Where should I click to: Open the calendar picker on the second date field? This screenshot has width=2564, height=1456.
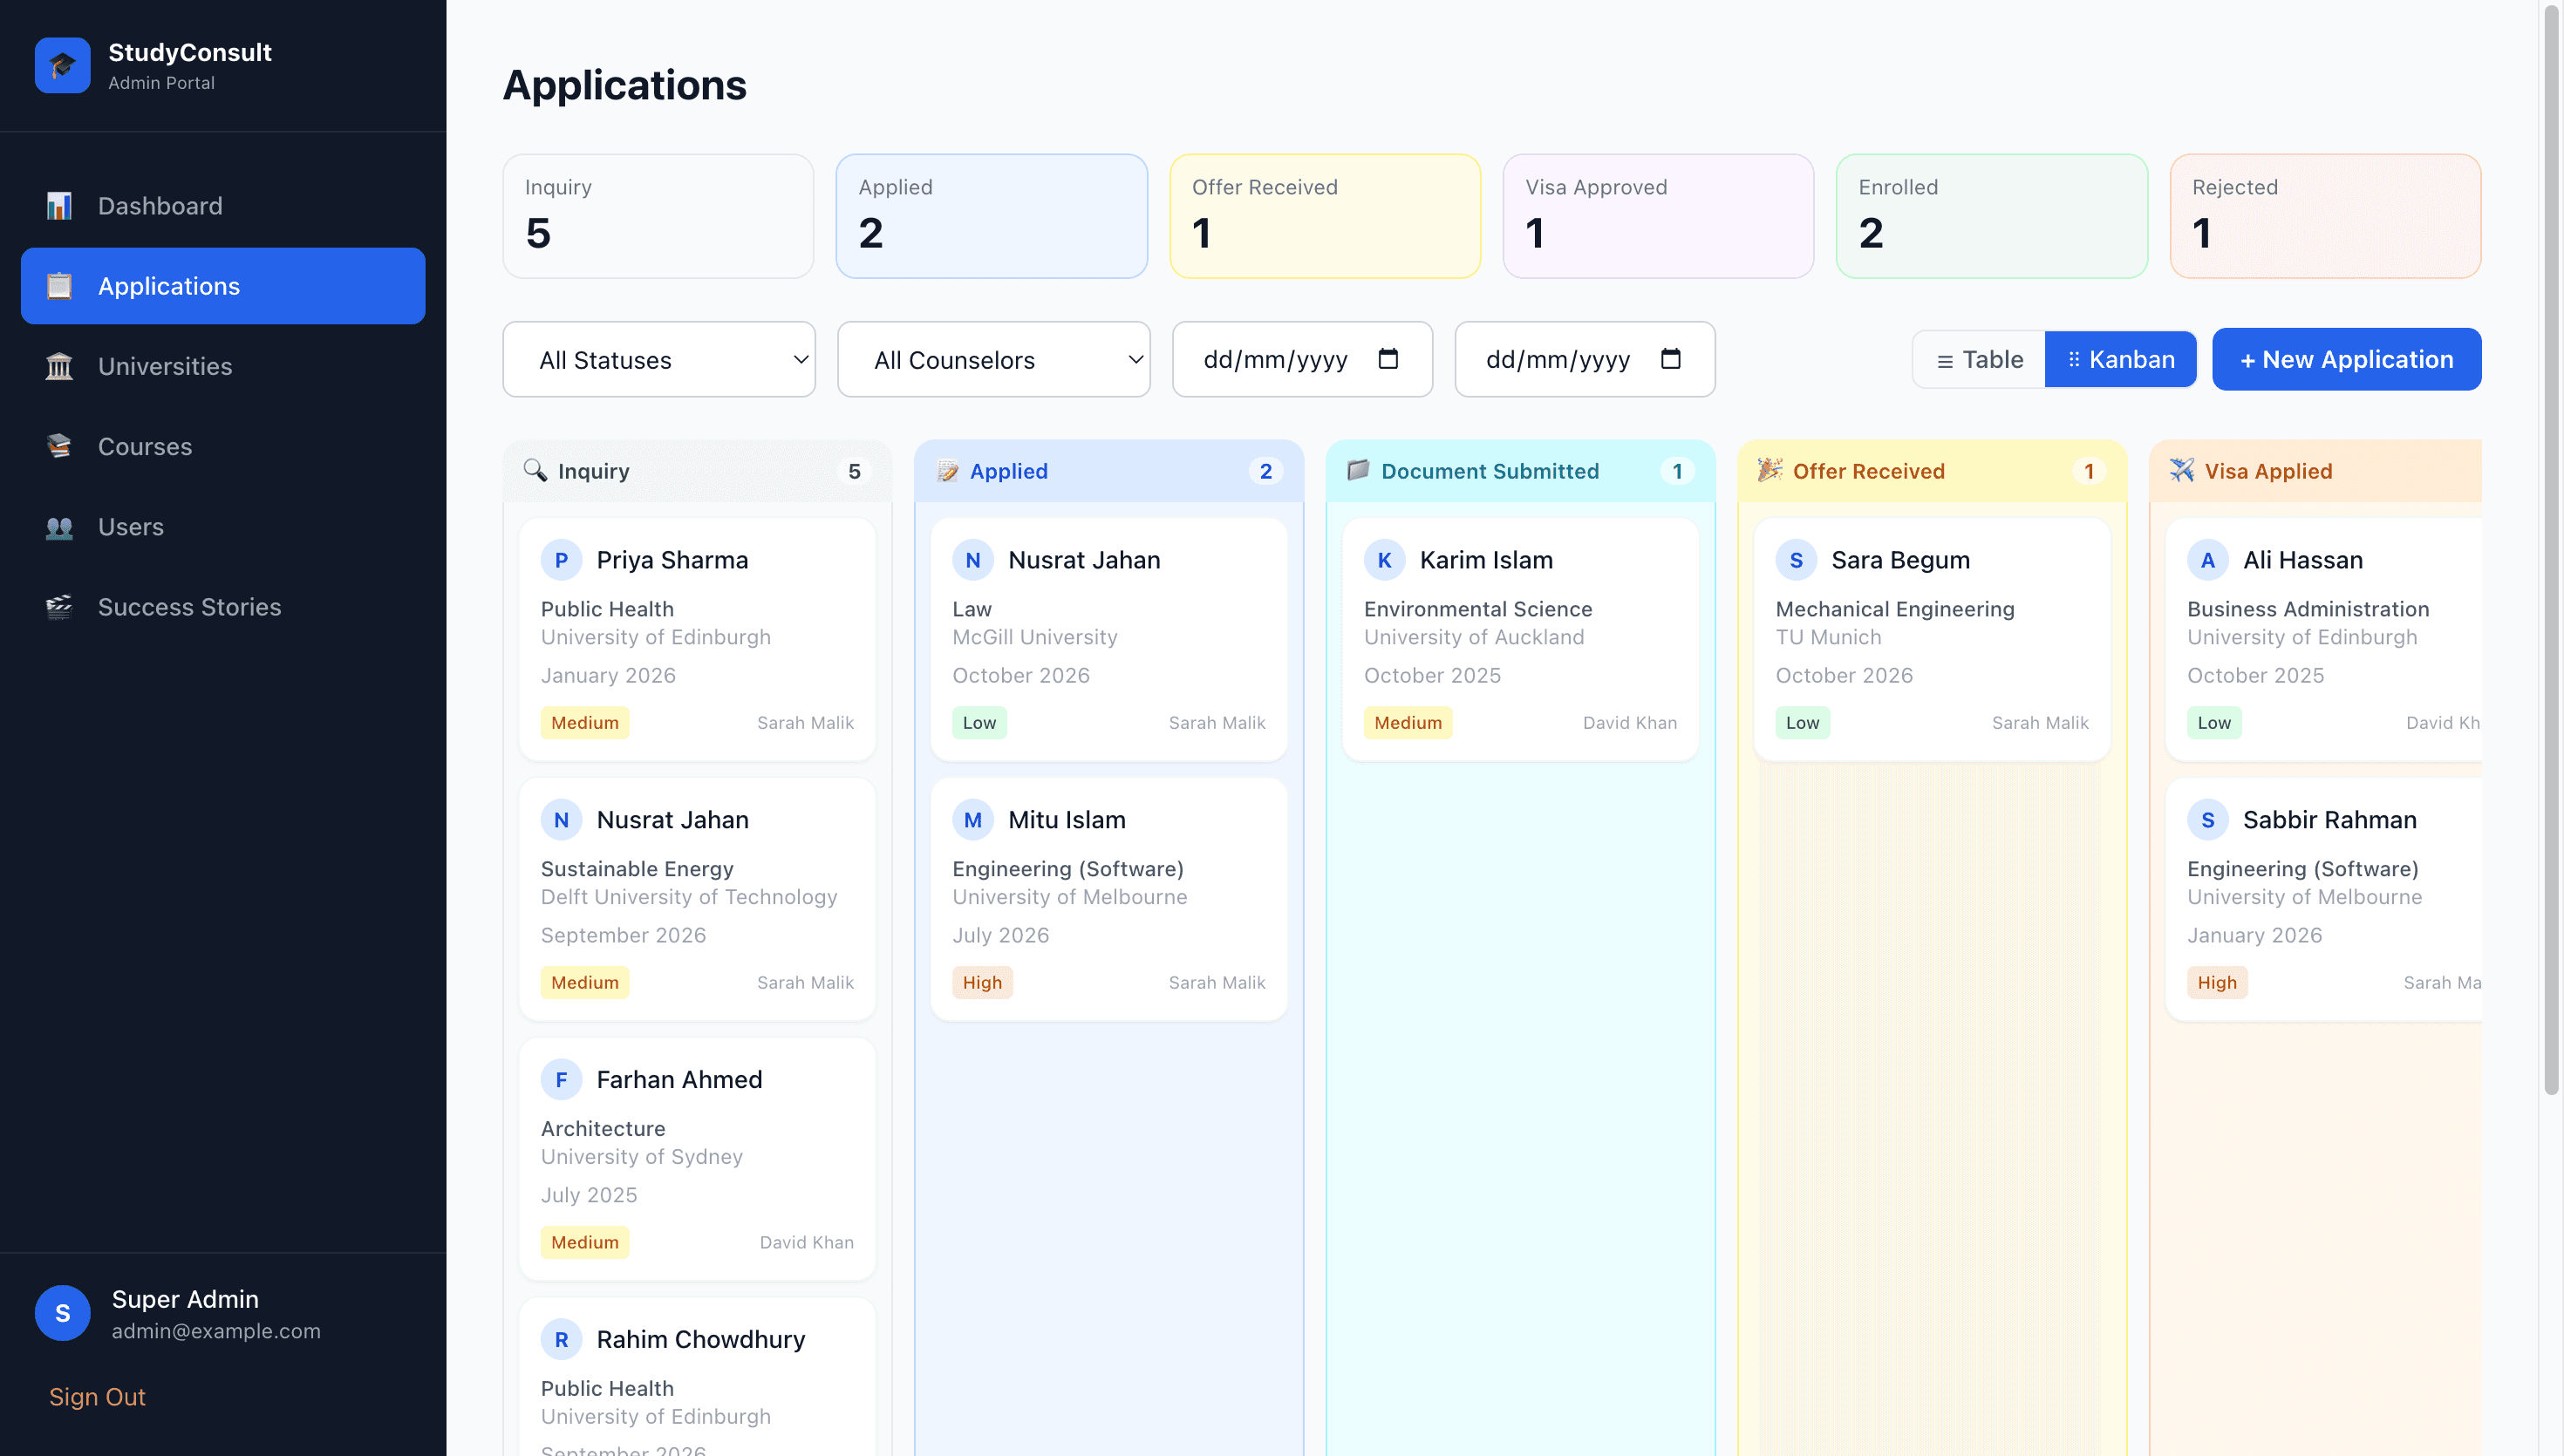coord(1670,358)
